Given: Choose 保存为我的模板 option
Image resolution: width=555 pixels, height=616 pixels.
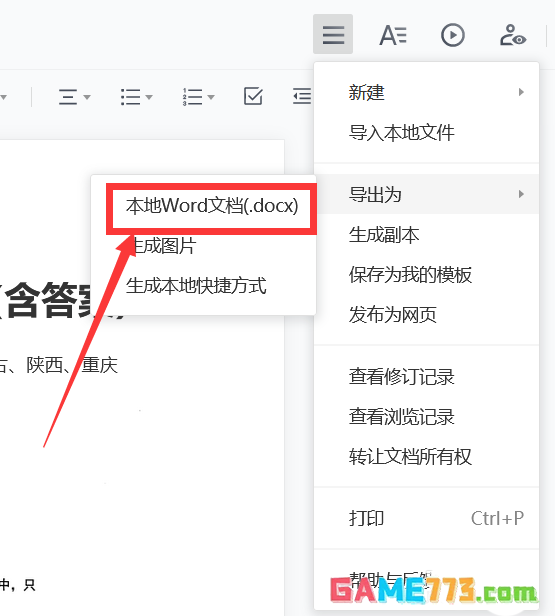Looking at the screenshot, I should [x=426, y=274].
